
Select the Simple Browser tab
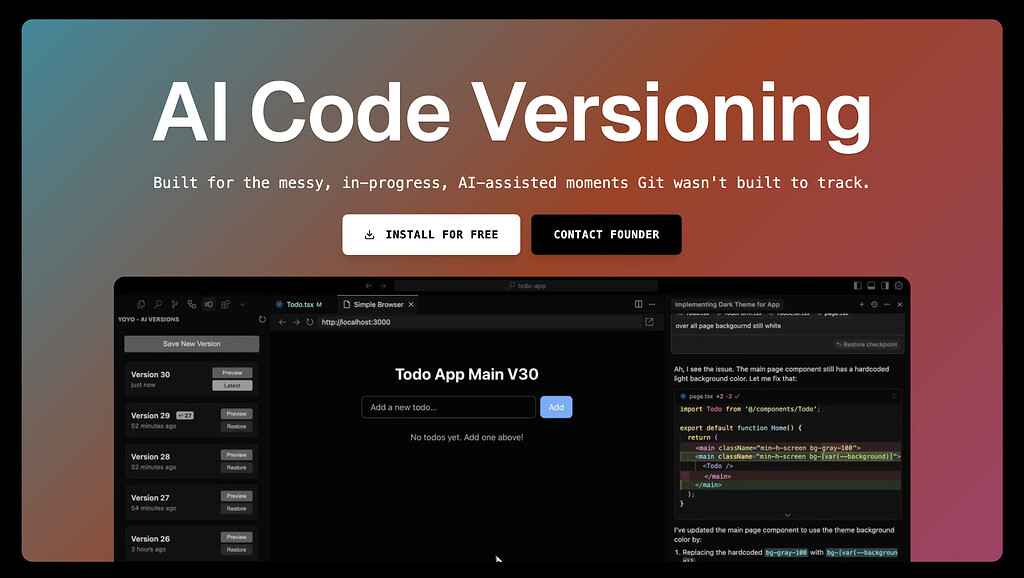pos(378,304)
